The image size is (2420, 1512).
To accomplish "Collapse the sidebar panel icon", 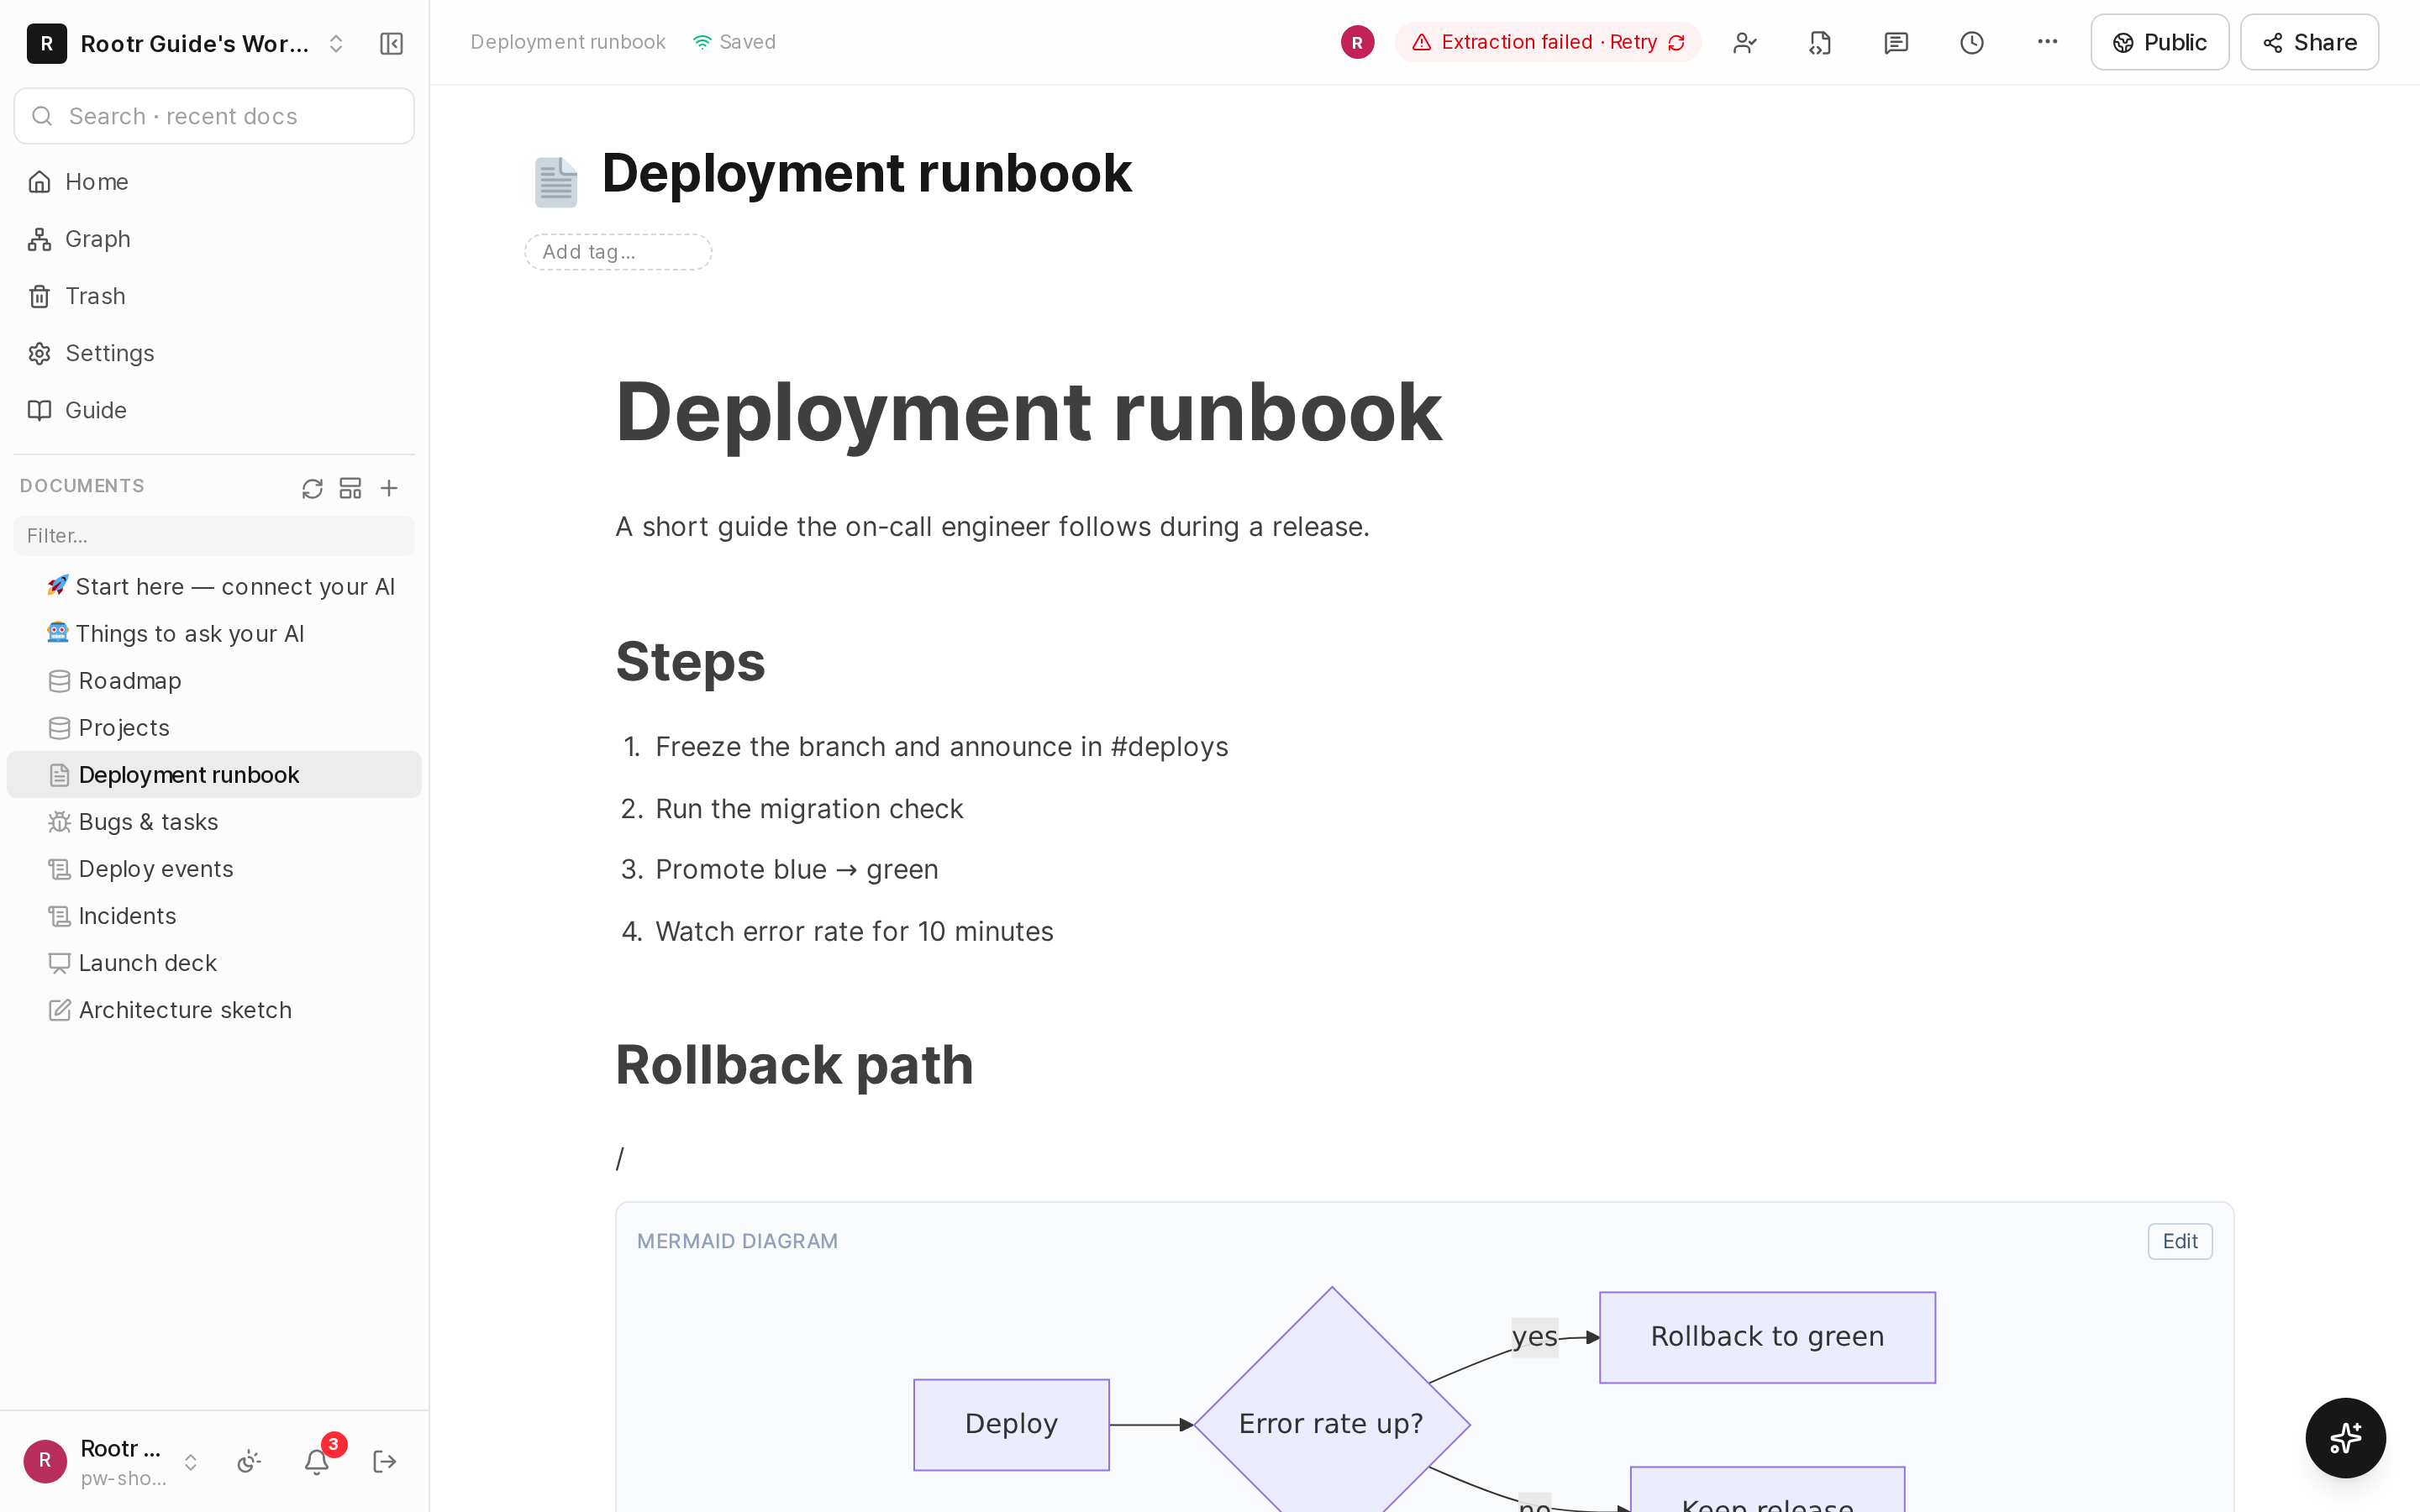I will point(391,43).
